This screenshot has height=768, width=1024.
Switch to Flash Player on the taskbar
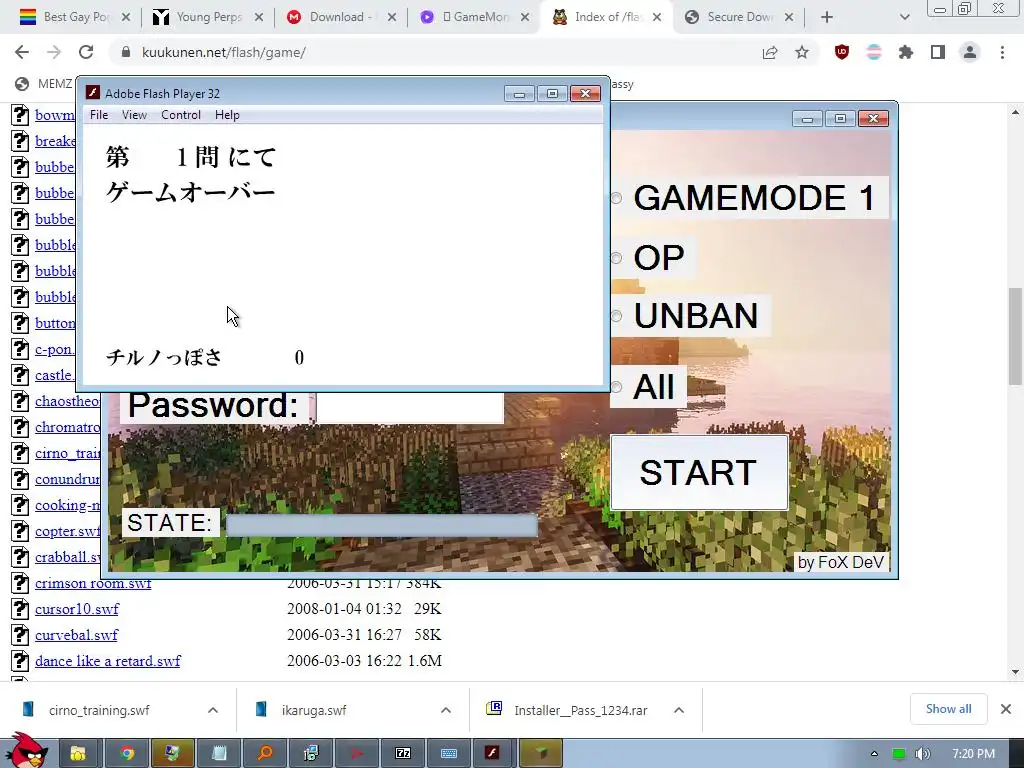(x=494, y=754)
